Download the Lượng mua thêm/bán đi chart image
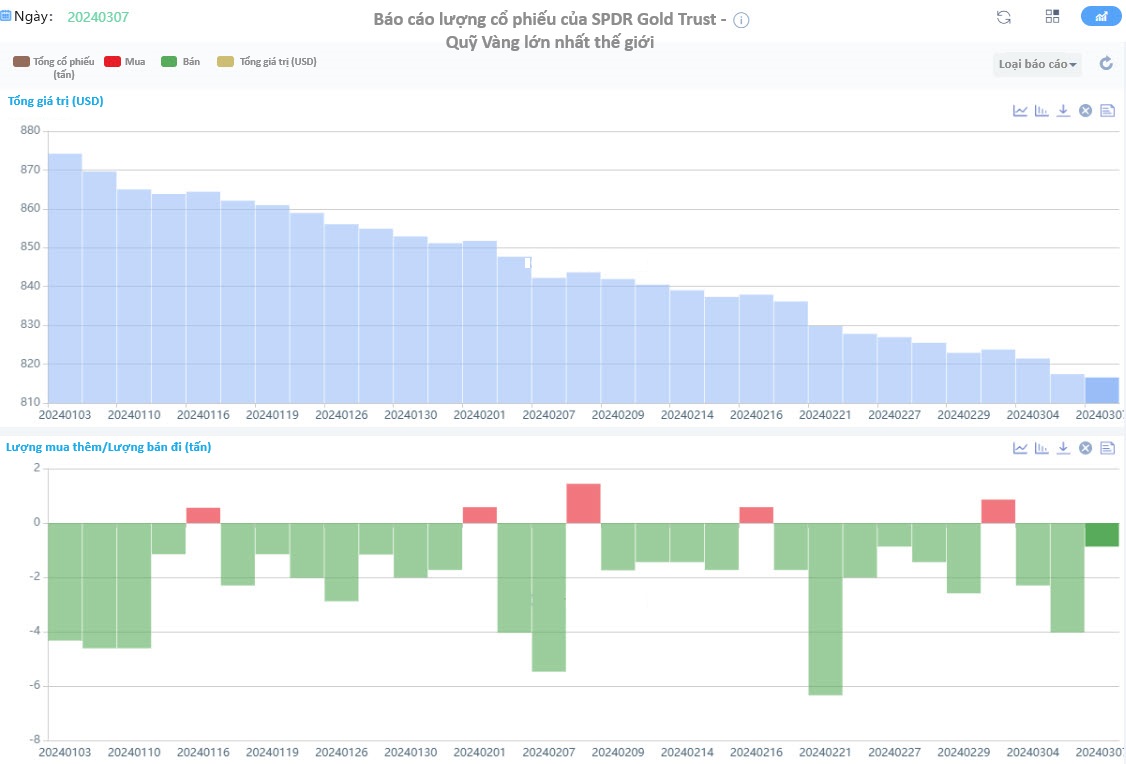Screen dimensions: 1126x764 [x=1064, y=448]
